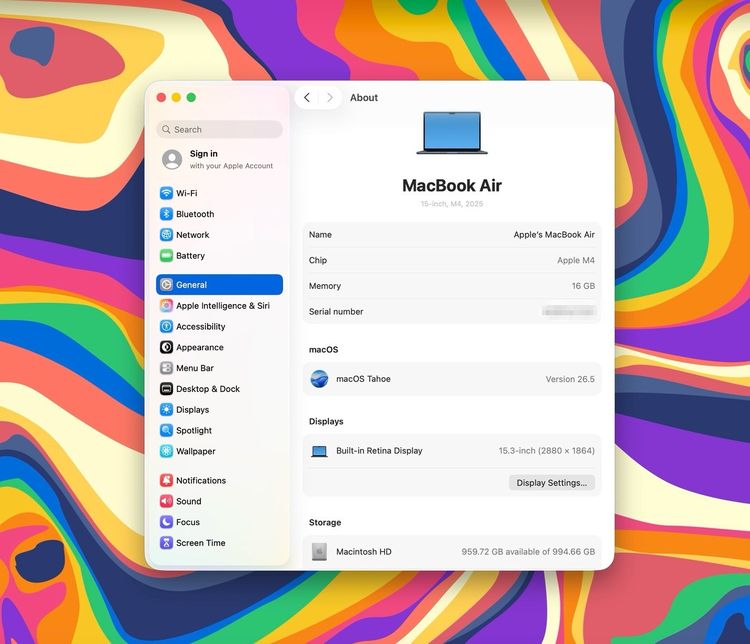Open Notifications settings
Image resolution: width=750 pixels, height=644 pixels.
[x=220, y=480]
